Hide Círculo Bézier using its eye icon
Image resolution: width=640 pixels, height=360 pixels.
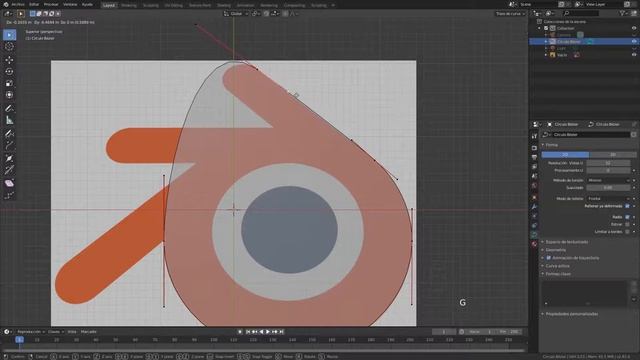tap(634, 41)
